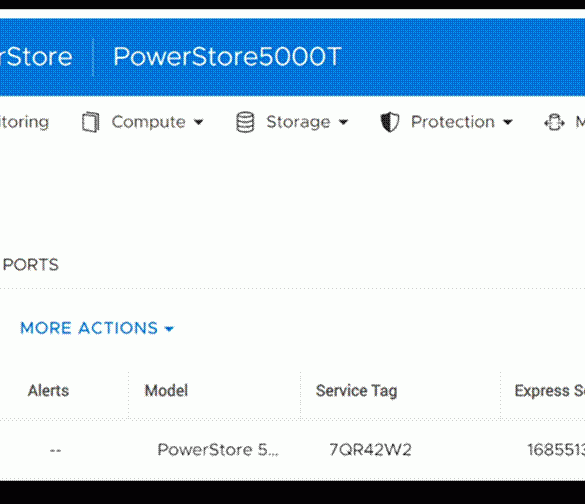Sort by the Model column header

click(x=166, y=391)
